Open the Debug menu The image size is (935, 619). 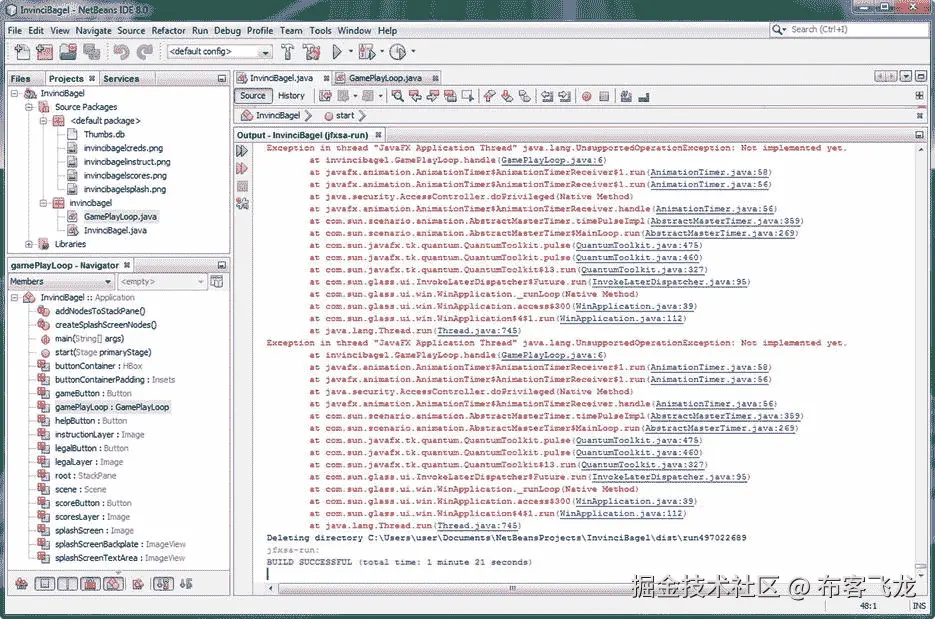[x=227, y=30]
